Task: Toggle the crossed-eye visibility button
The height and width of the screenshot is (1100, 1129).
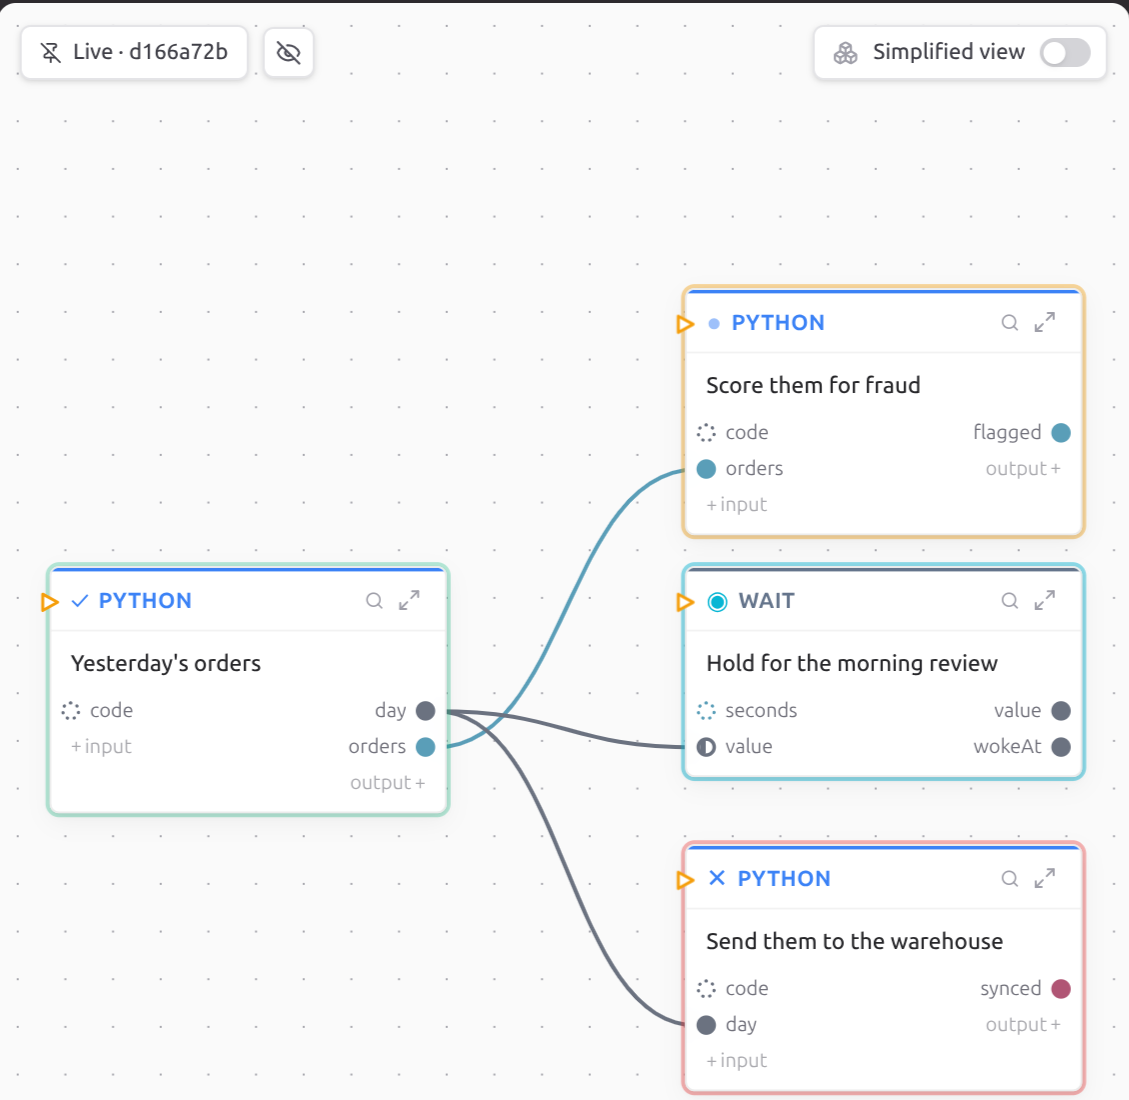Action: 288,53
